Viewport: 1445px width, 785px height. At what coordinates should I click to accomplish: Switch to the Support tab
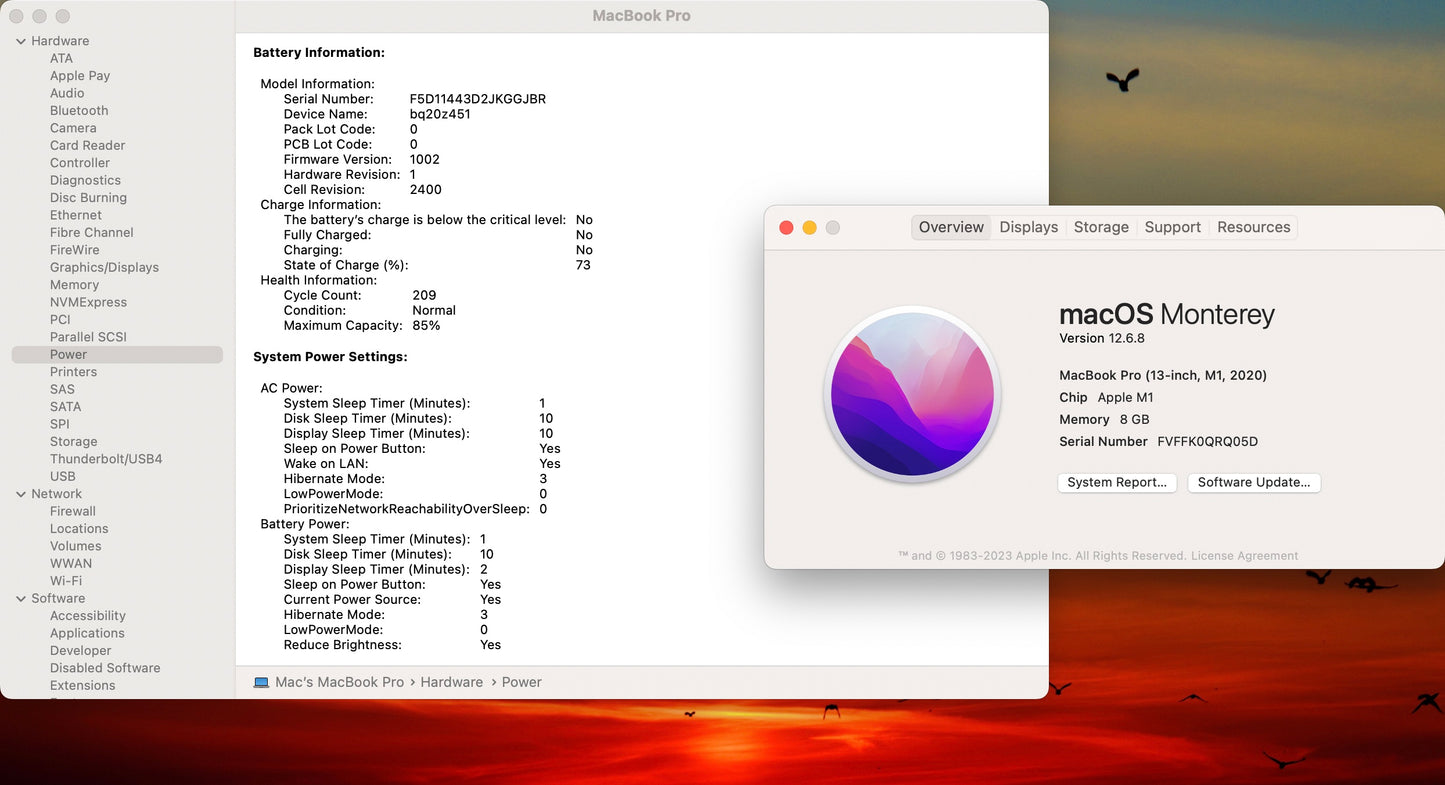[1172, 227]
